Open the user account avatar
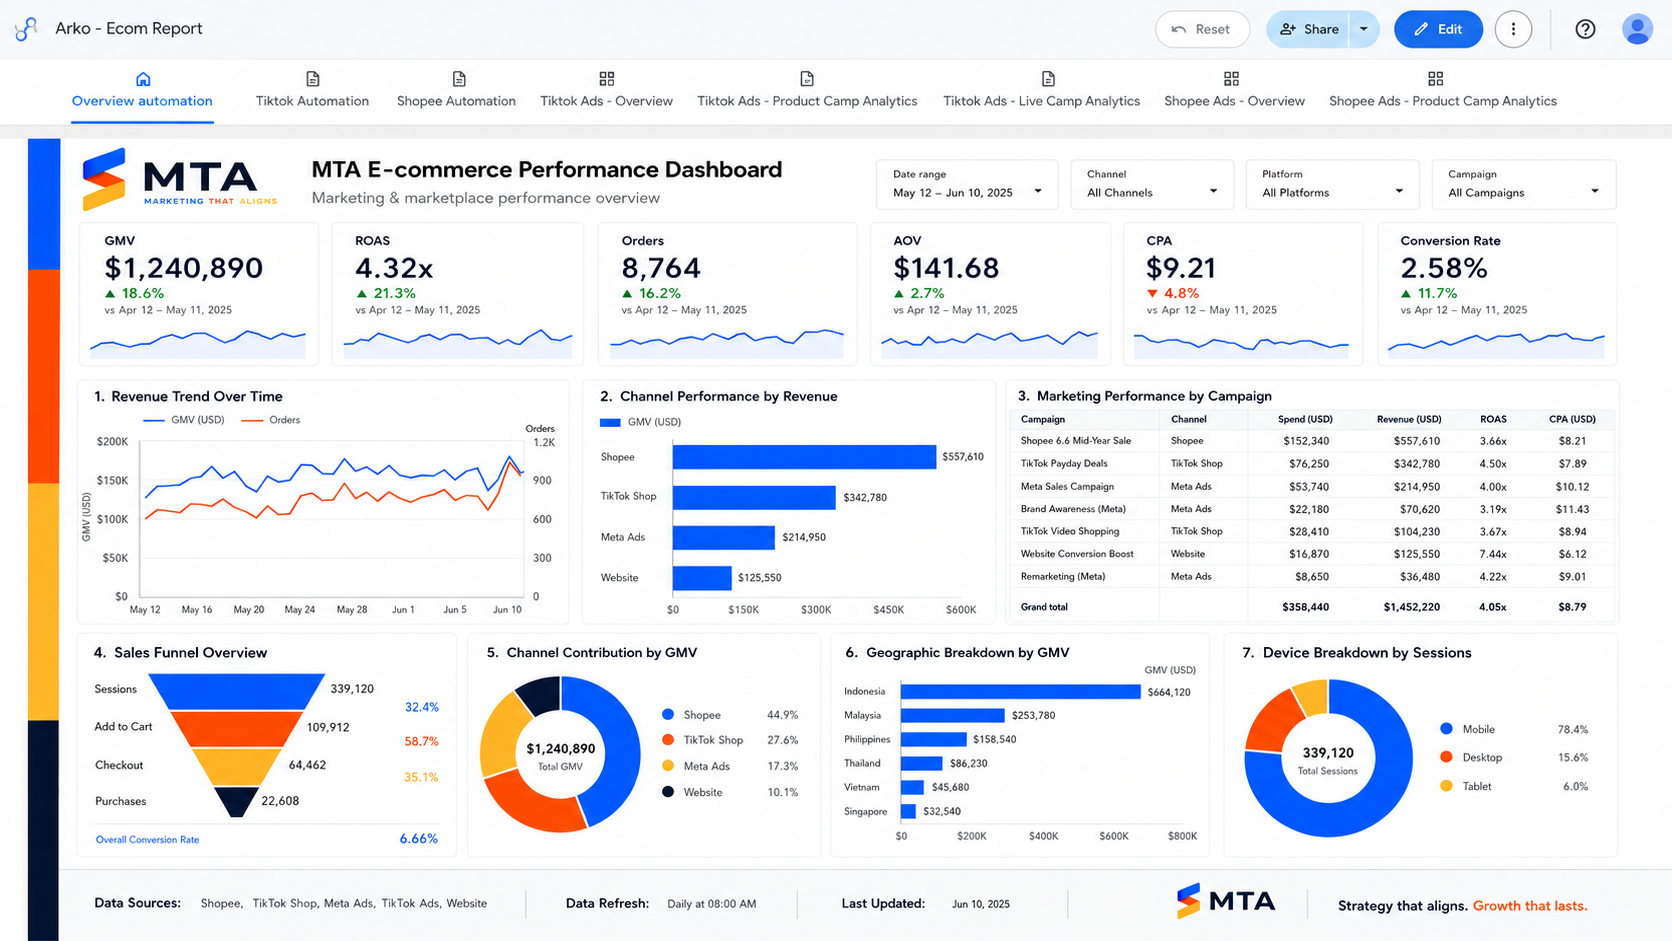 1637,29
